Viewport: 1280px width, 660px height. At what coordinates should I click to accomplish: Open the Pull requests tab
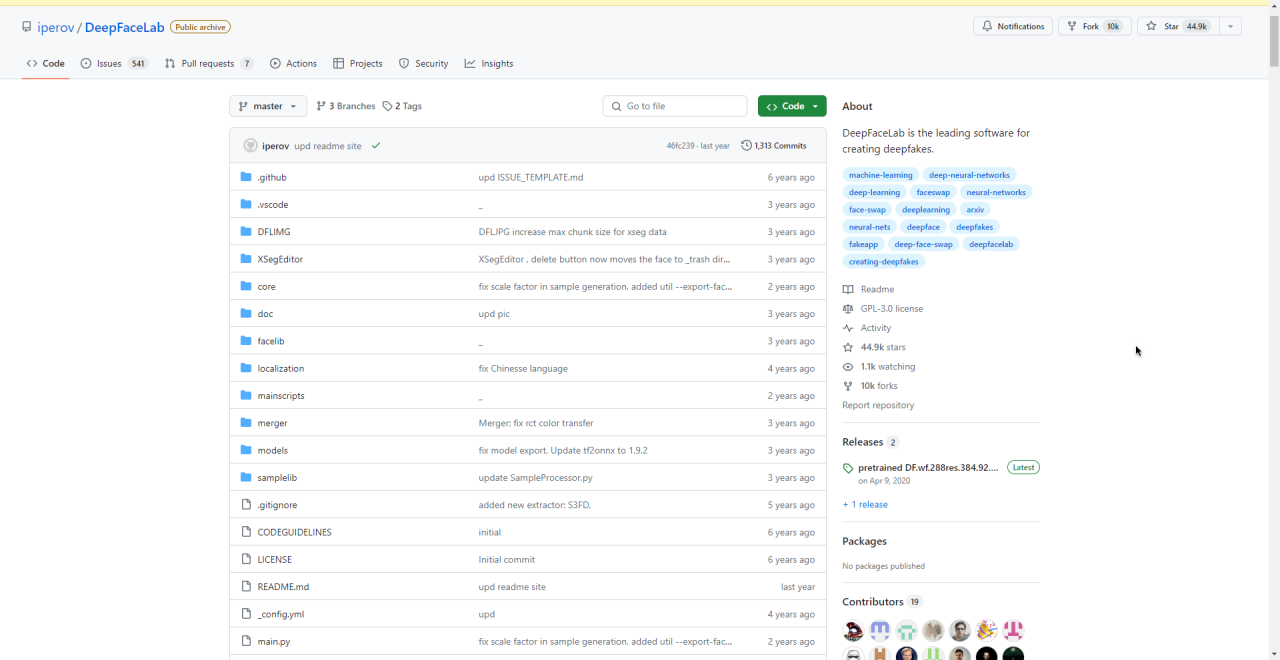[208, 63]
